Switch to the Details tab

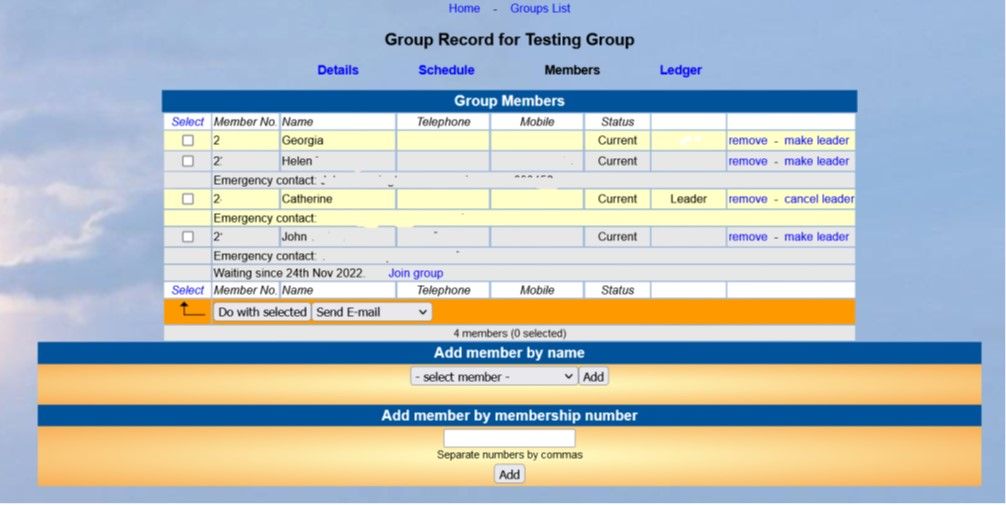point(338,70)
